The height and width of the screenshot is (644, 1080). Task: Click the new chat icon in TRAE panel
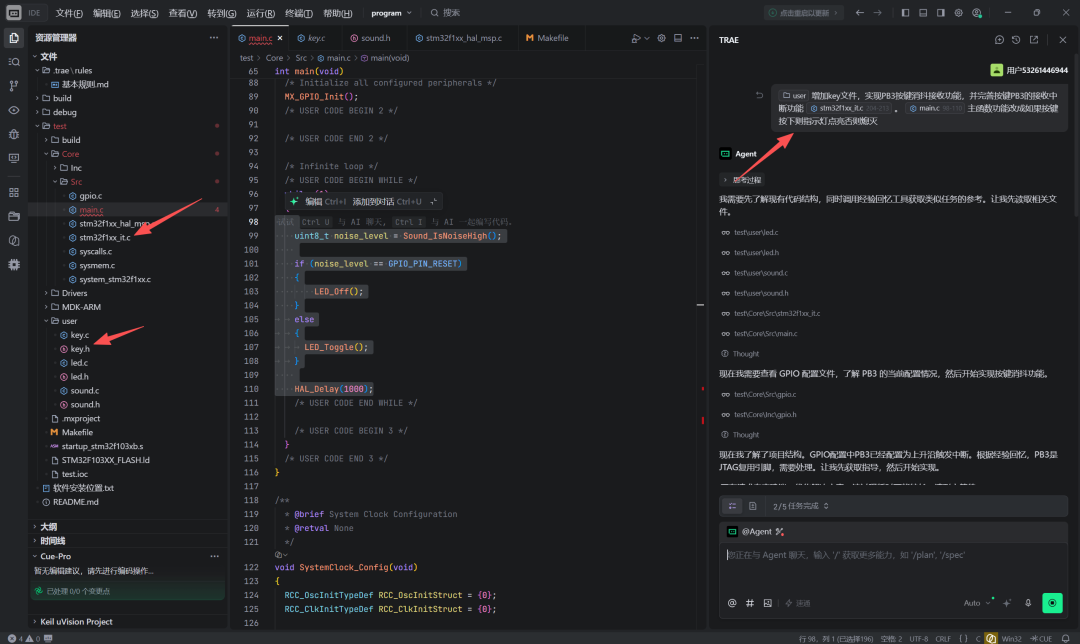click(x=999, y=40)
